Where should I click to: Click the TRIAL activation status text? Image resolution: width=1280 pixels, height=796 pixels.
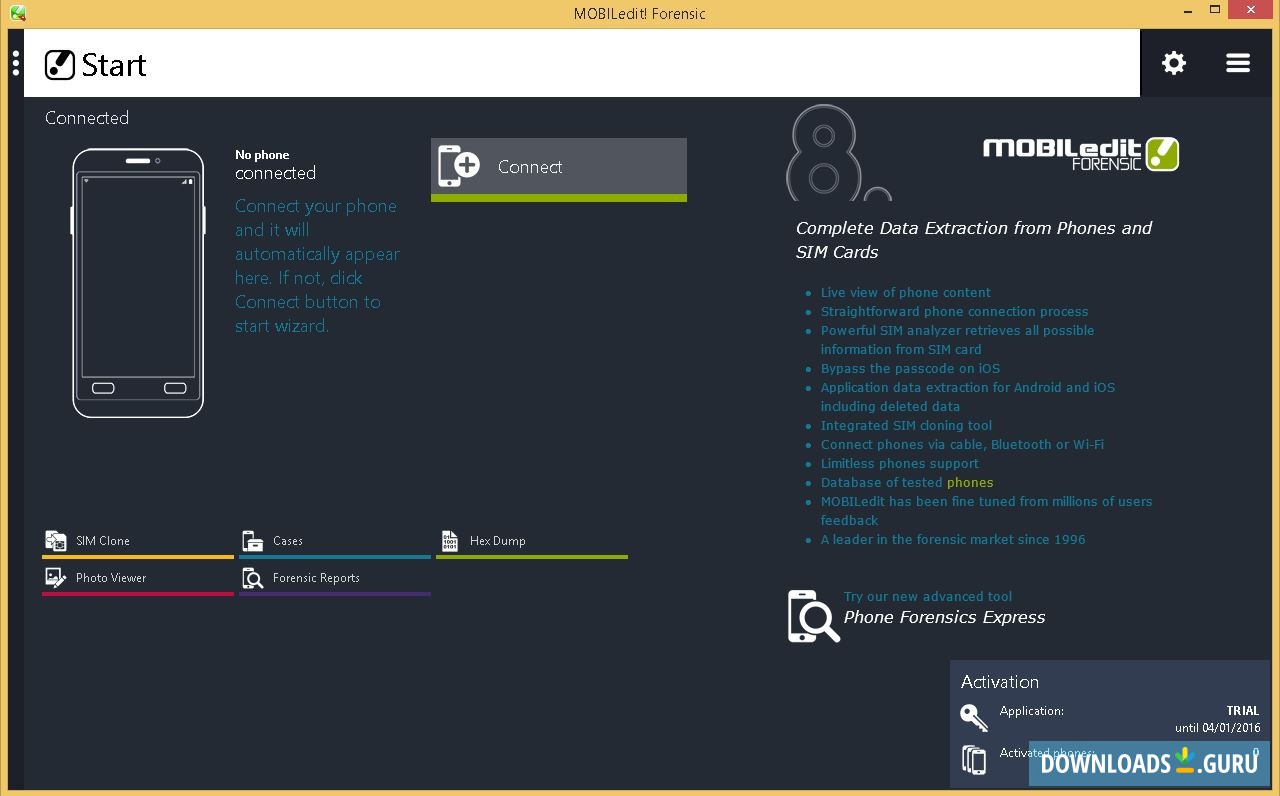click(1242, 710)
